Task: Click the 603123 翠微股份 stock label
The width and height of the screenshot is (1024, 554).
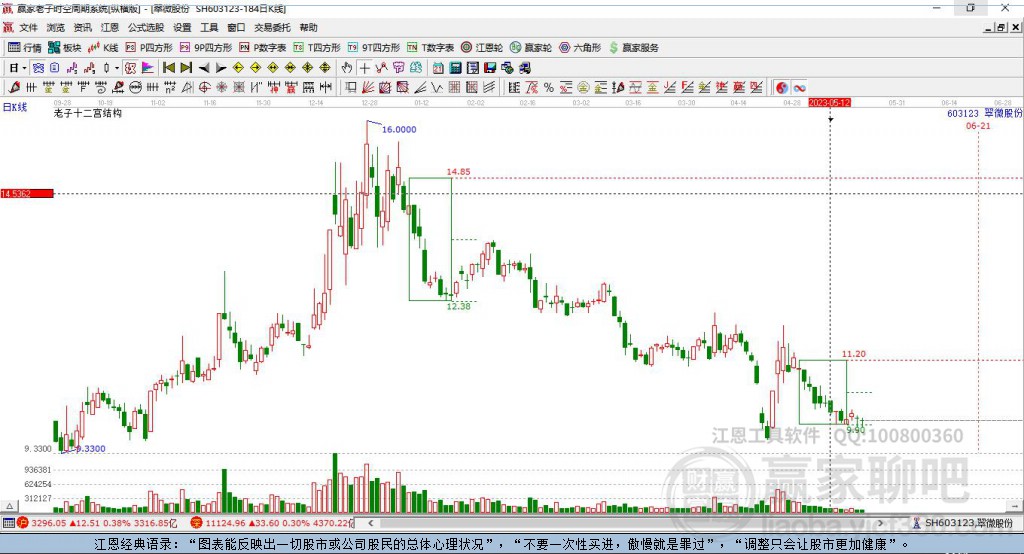Action: pos(984,113)
